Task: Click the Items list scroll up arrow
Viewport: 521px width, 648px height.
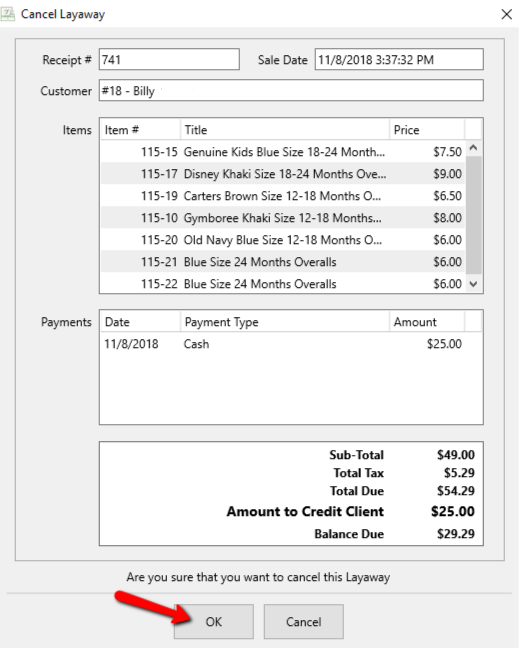Action: click(473, 148)
